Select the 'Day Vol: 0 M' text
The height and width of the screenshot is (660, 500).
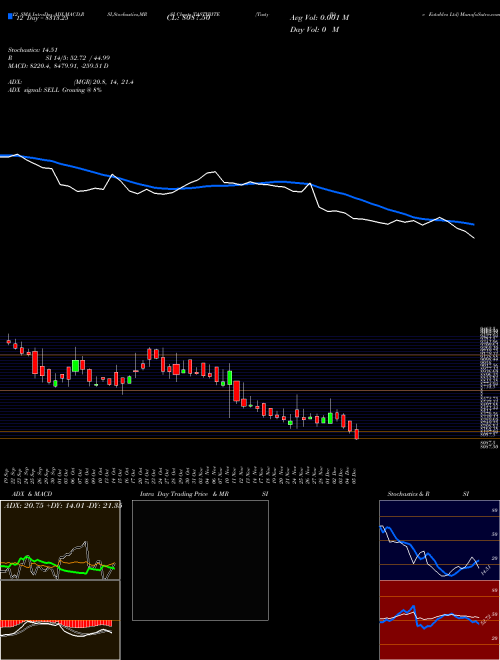pos(314,30)
